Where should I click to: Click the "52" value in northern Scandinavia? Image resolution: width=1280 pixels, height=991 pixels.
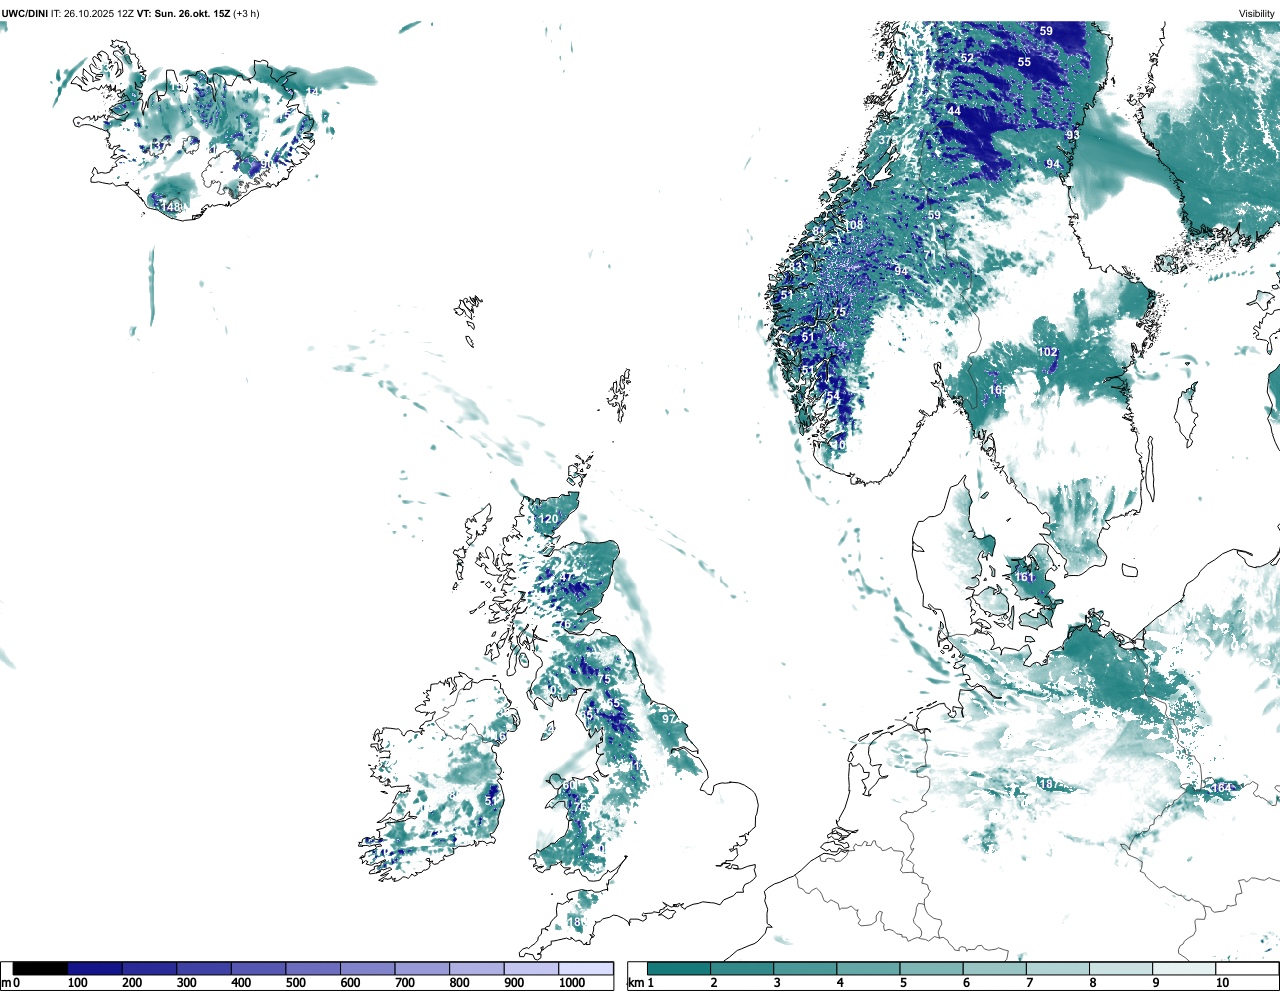pyautogui.click(x=967, y=58)
